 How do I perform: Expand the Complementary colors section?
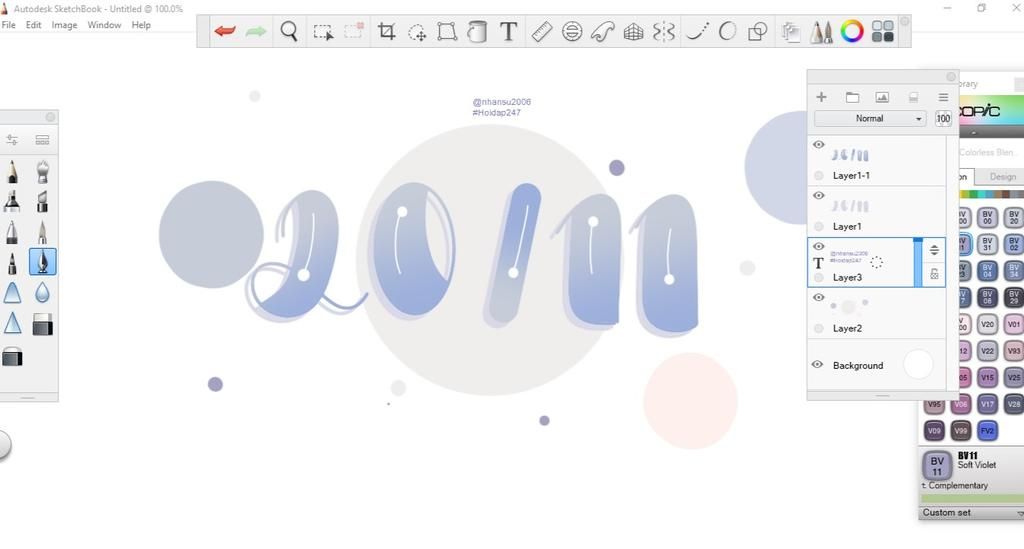(955, 486)
